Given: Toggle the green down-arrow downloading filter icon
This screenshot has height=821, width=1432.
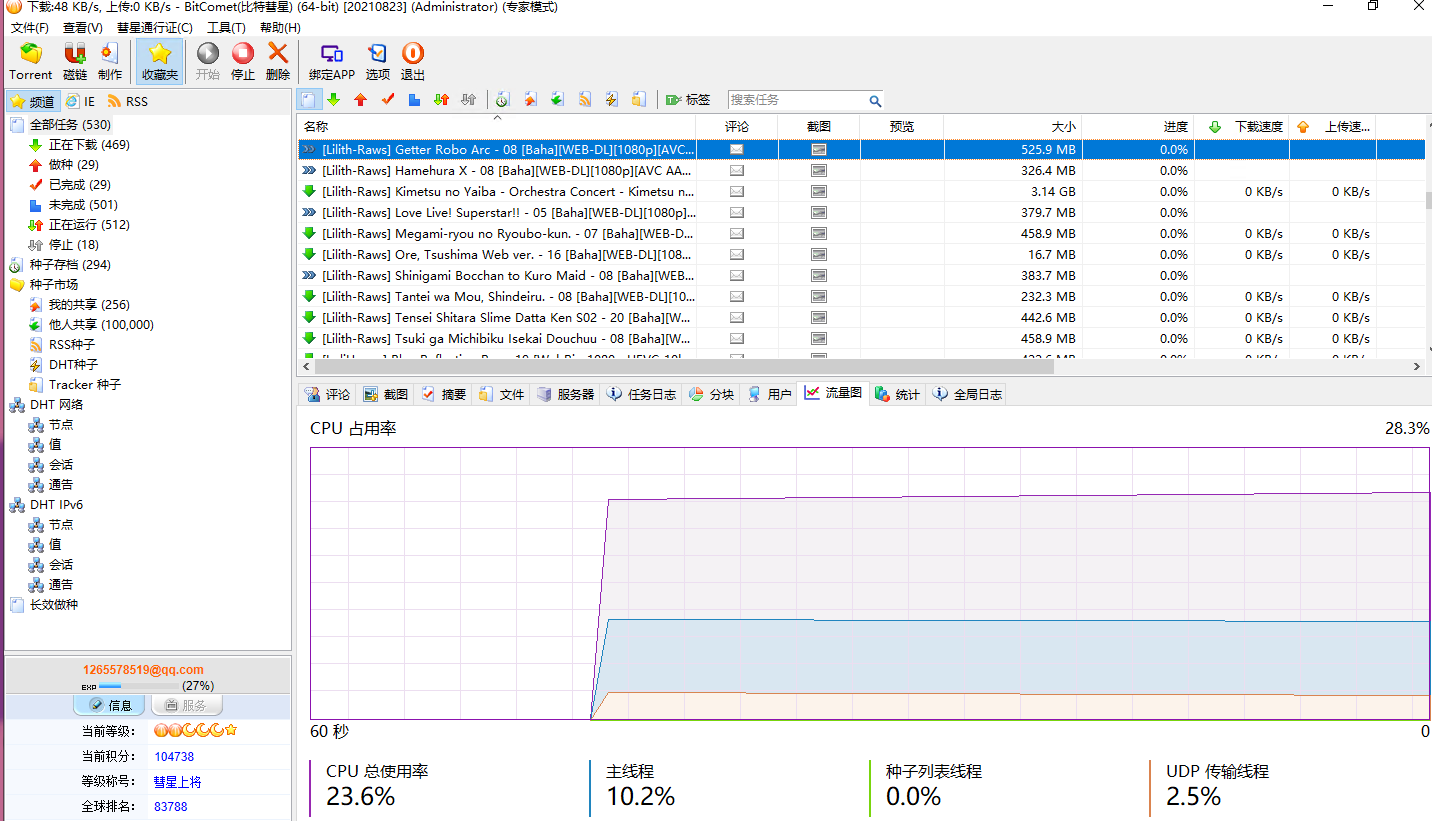Looking at the screenshot, I should [334, 100].
